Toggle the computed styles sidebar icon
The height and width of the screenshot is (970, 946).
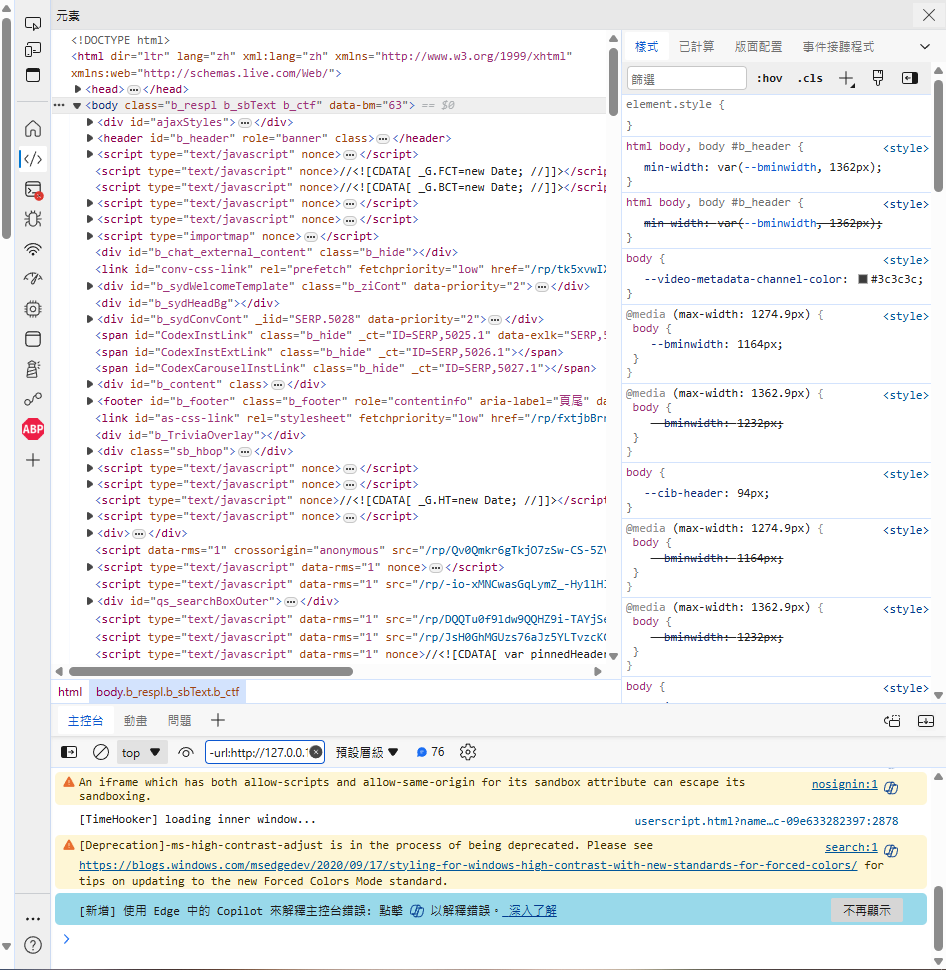tap(909, 78)
